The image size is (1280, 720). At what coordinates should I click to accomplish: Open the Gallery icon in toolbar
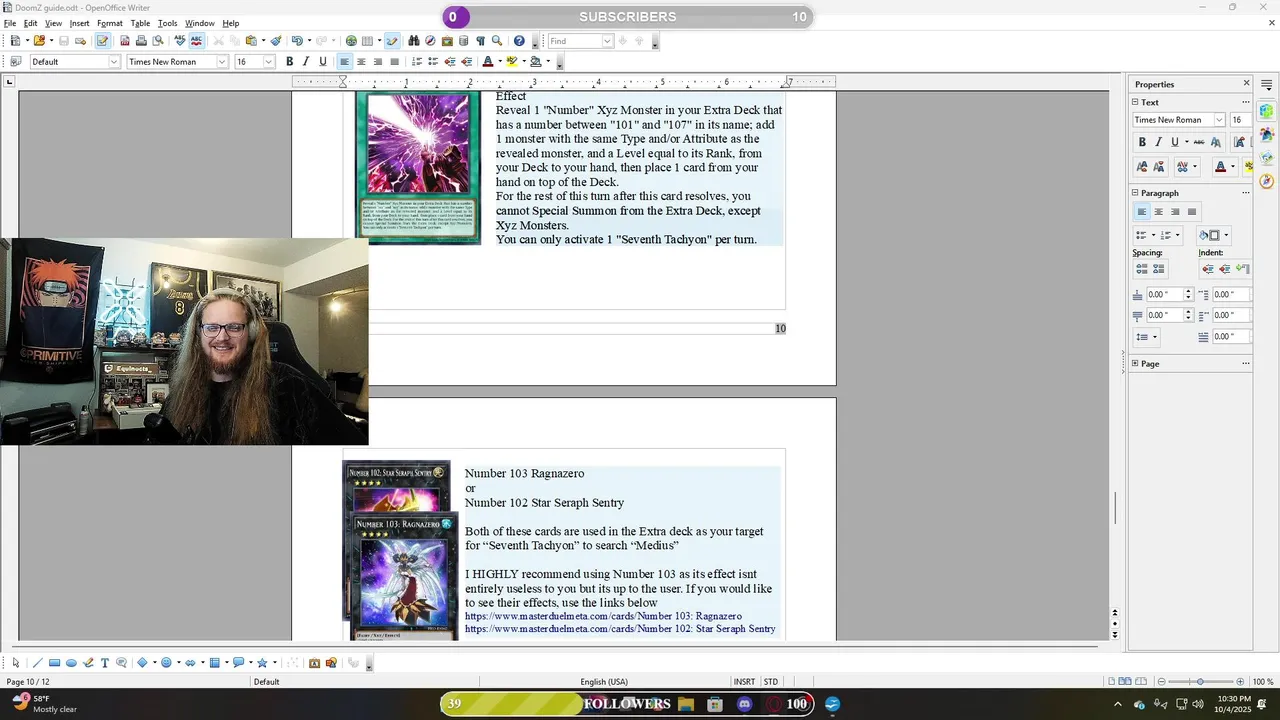(x=447, y=41)
